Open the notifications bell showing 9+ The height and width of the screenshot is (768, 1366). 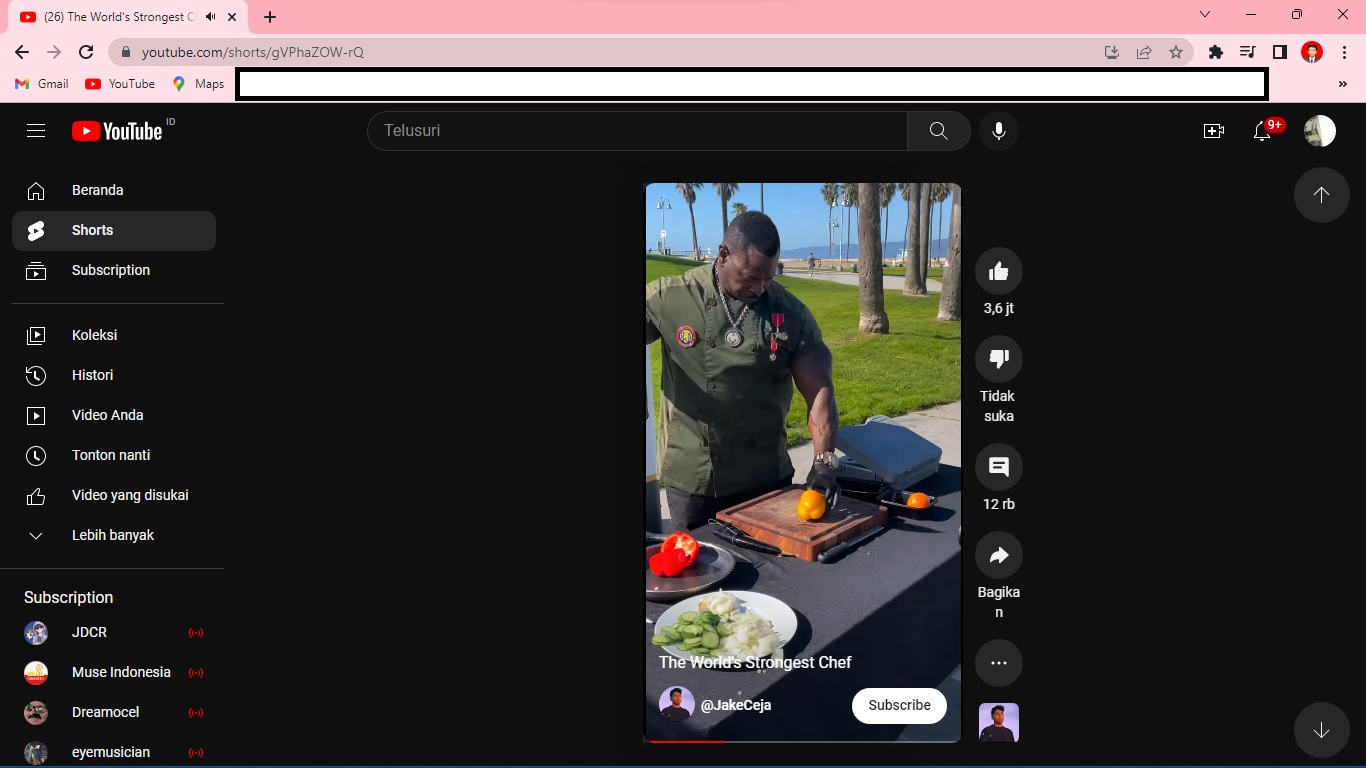[x=1261, y=130]
